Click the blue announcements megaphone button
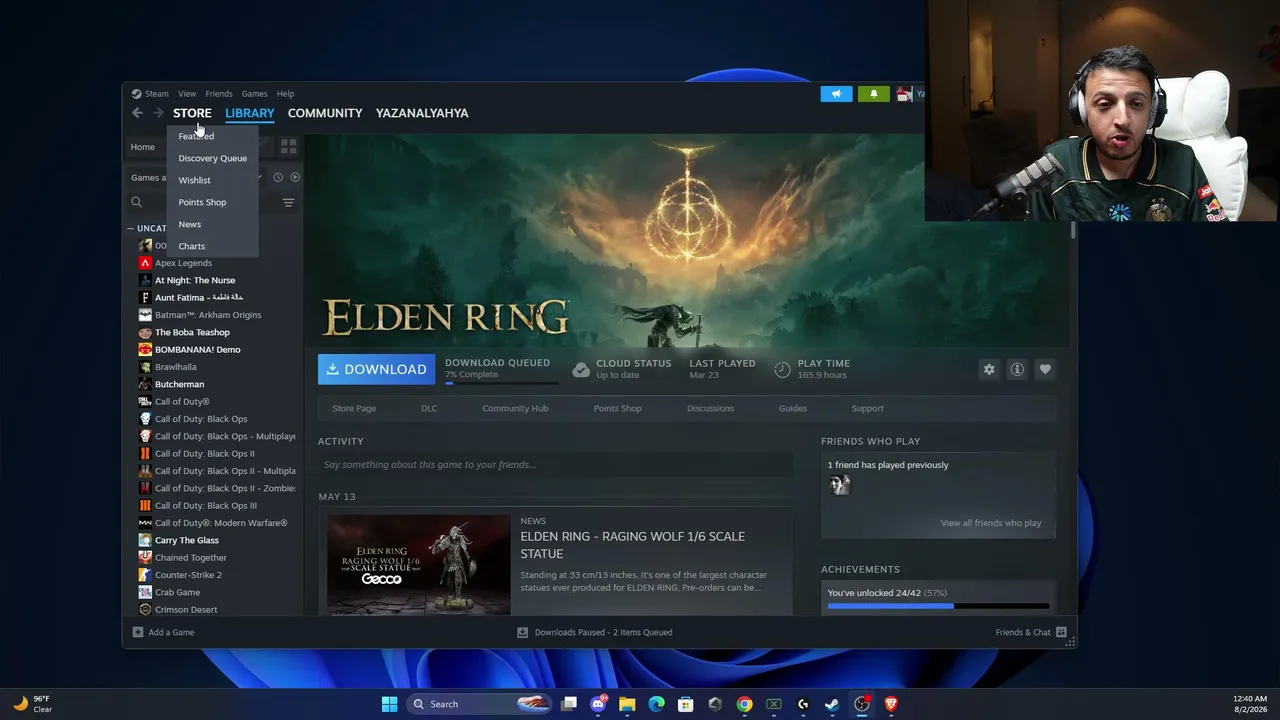The width and height of the screenshot is (1280, 720). (x=837, y=94)
